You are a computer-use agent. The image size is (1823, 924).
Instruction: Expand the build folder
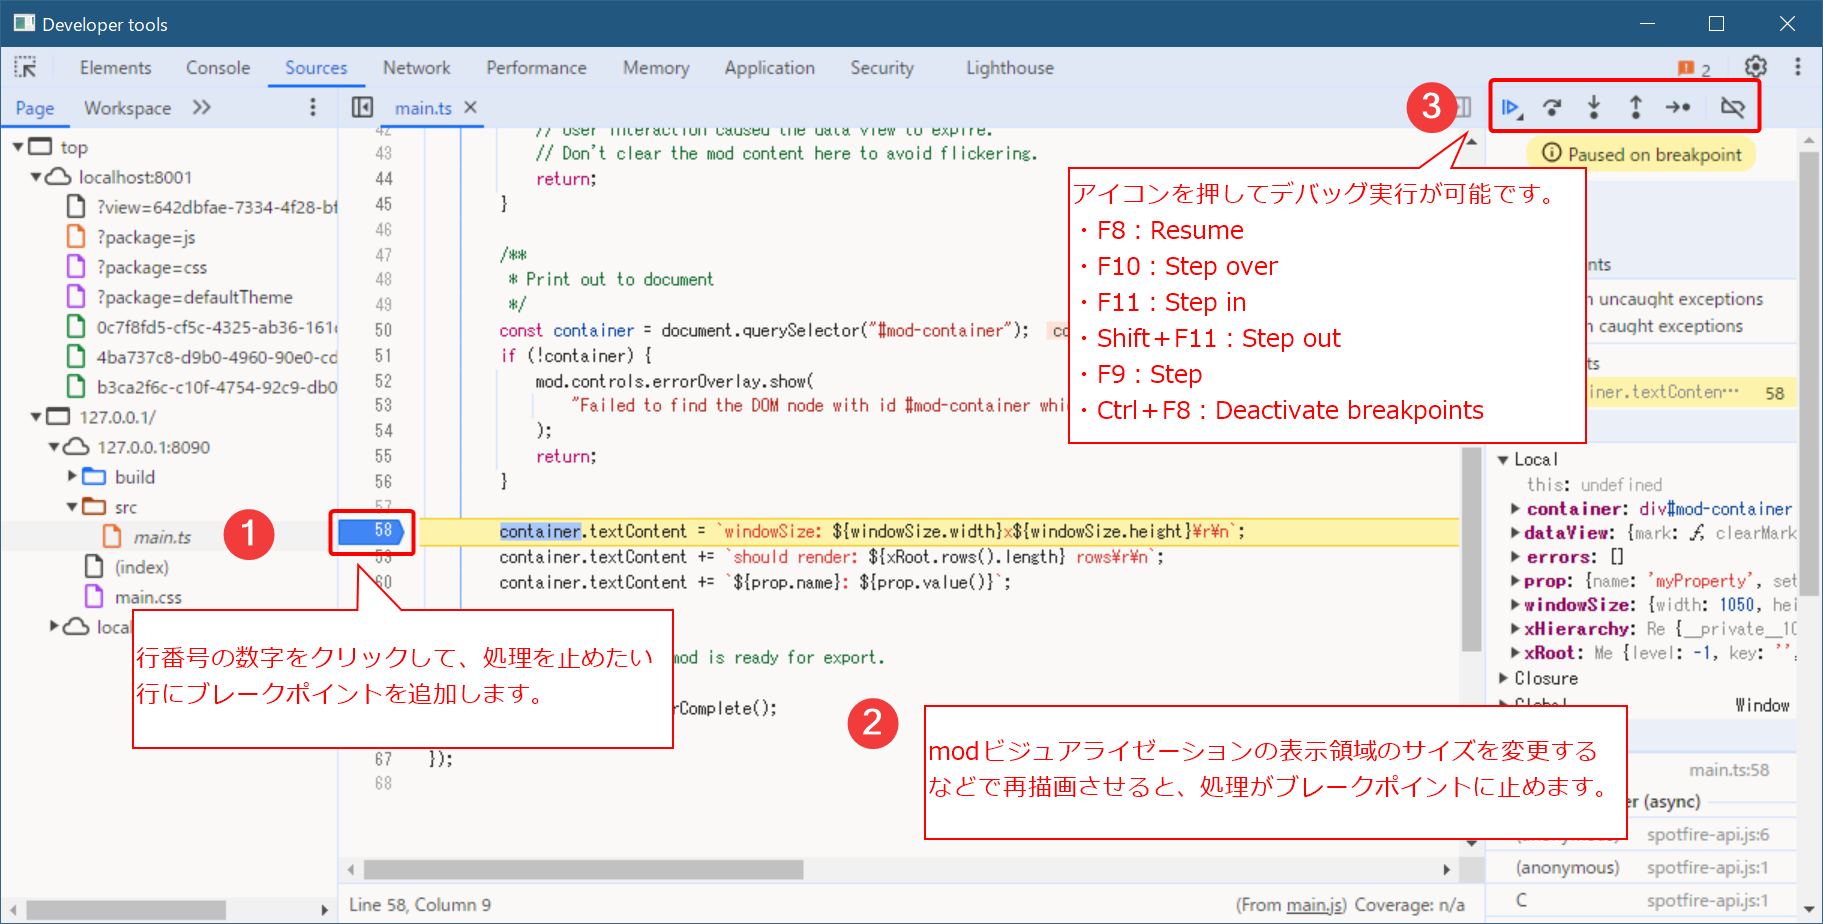point(72,476)
